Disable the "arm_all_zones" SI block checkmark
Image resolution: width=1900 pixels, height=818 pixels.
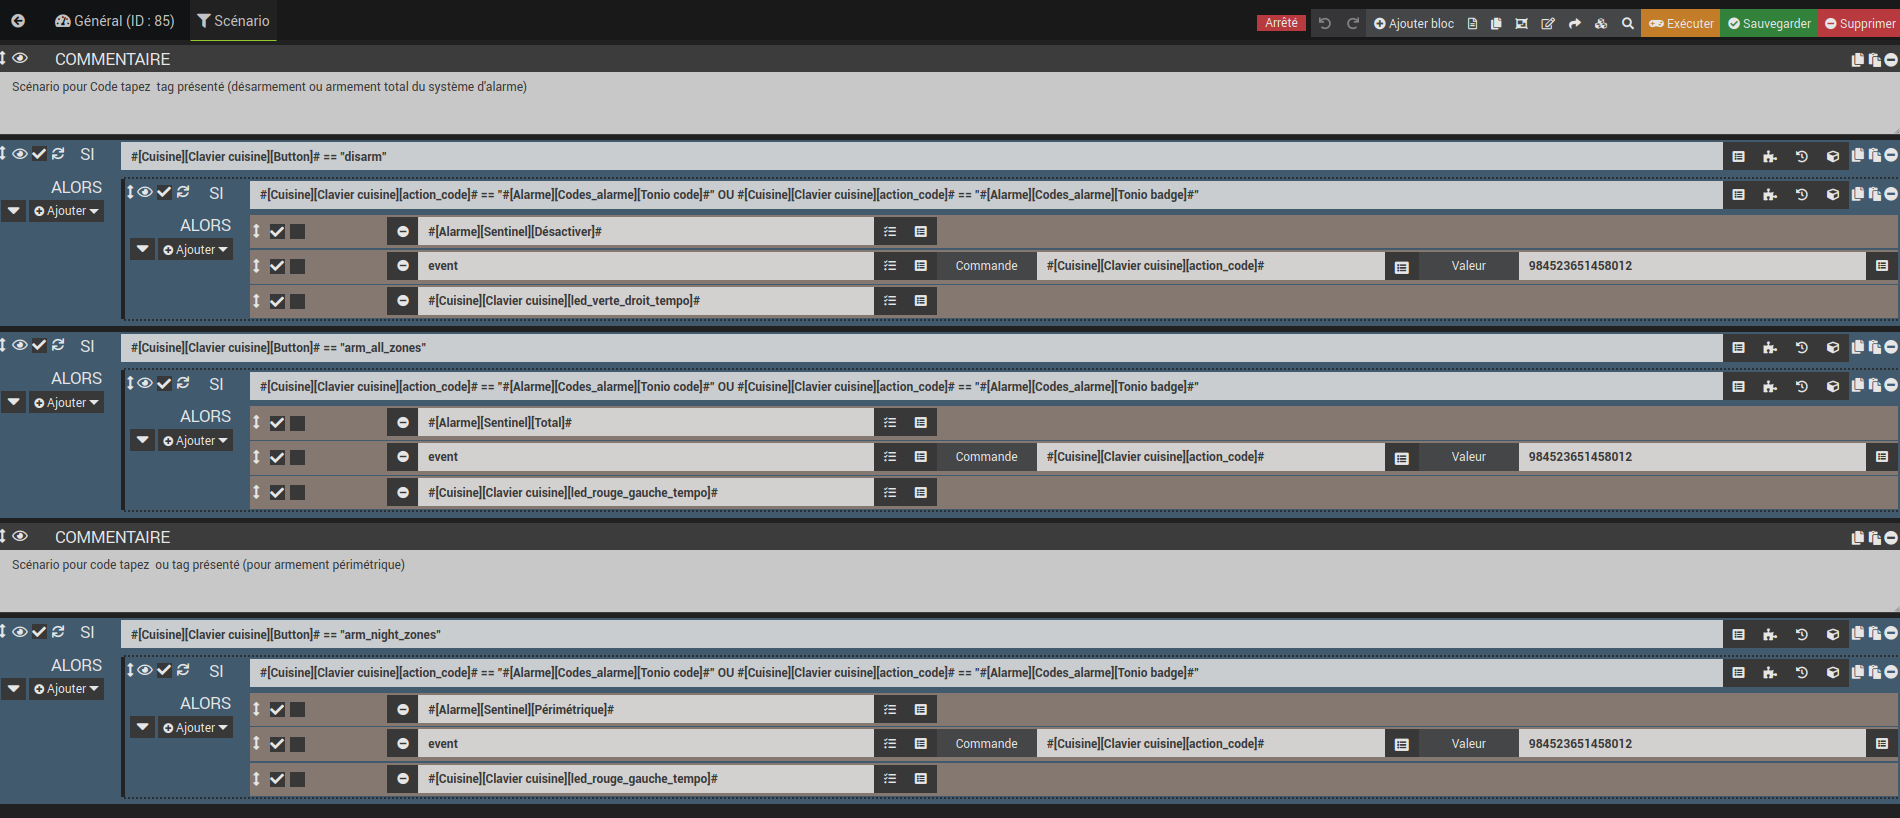[39, 345]
